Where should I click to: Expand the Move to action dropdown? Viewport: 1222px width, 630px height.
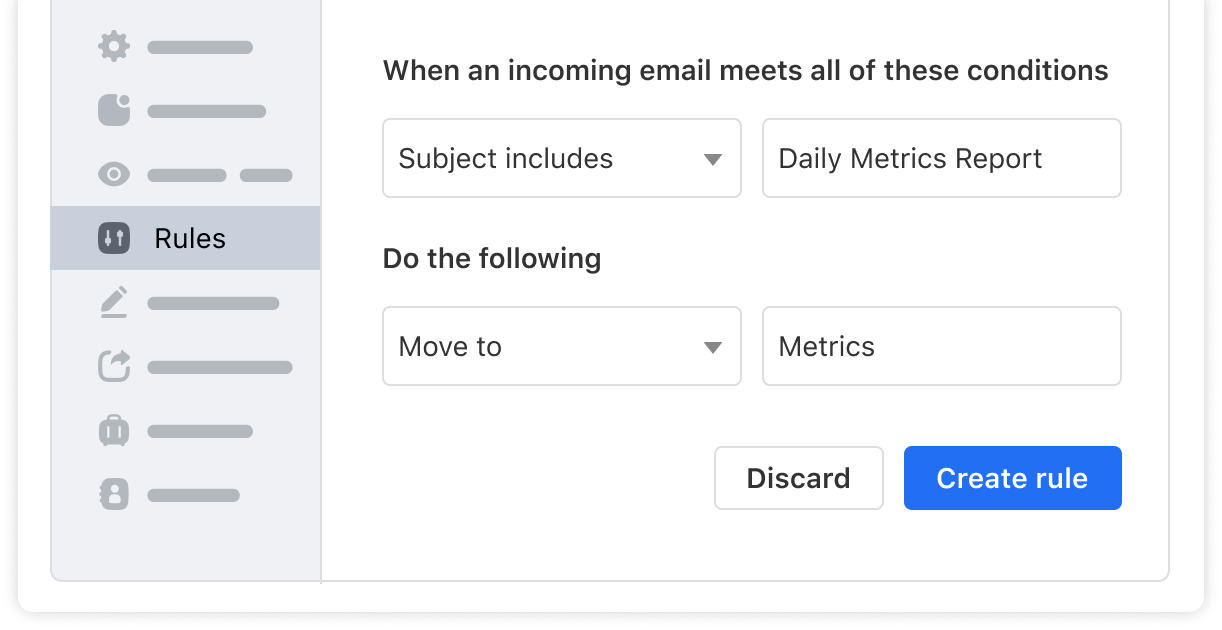[561, 346]
